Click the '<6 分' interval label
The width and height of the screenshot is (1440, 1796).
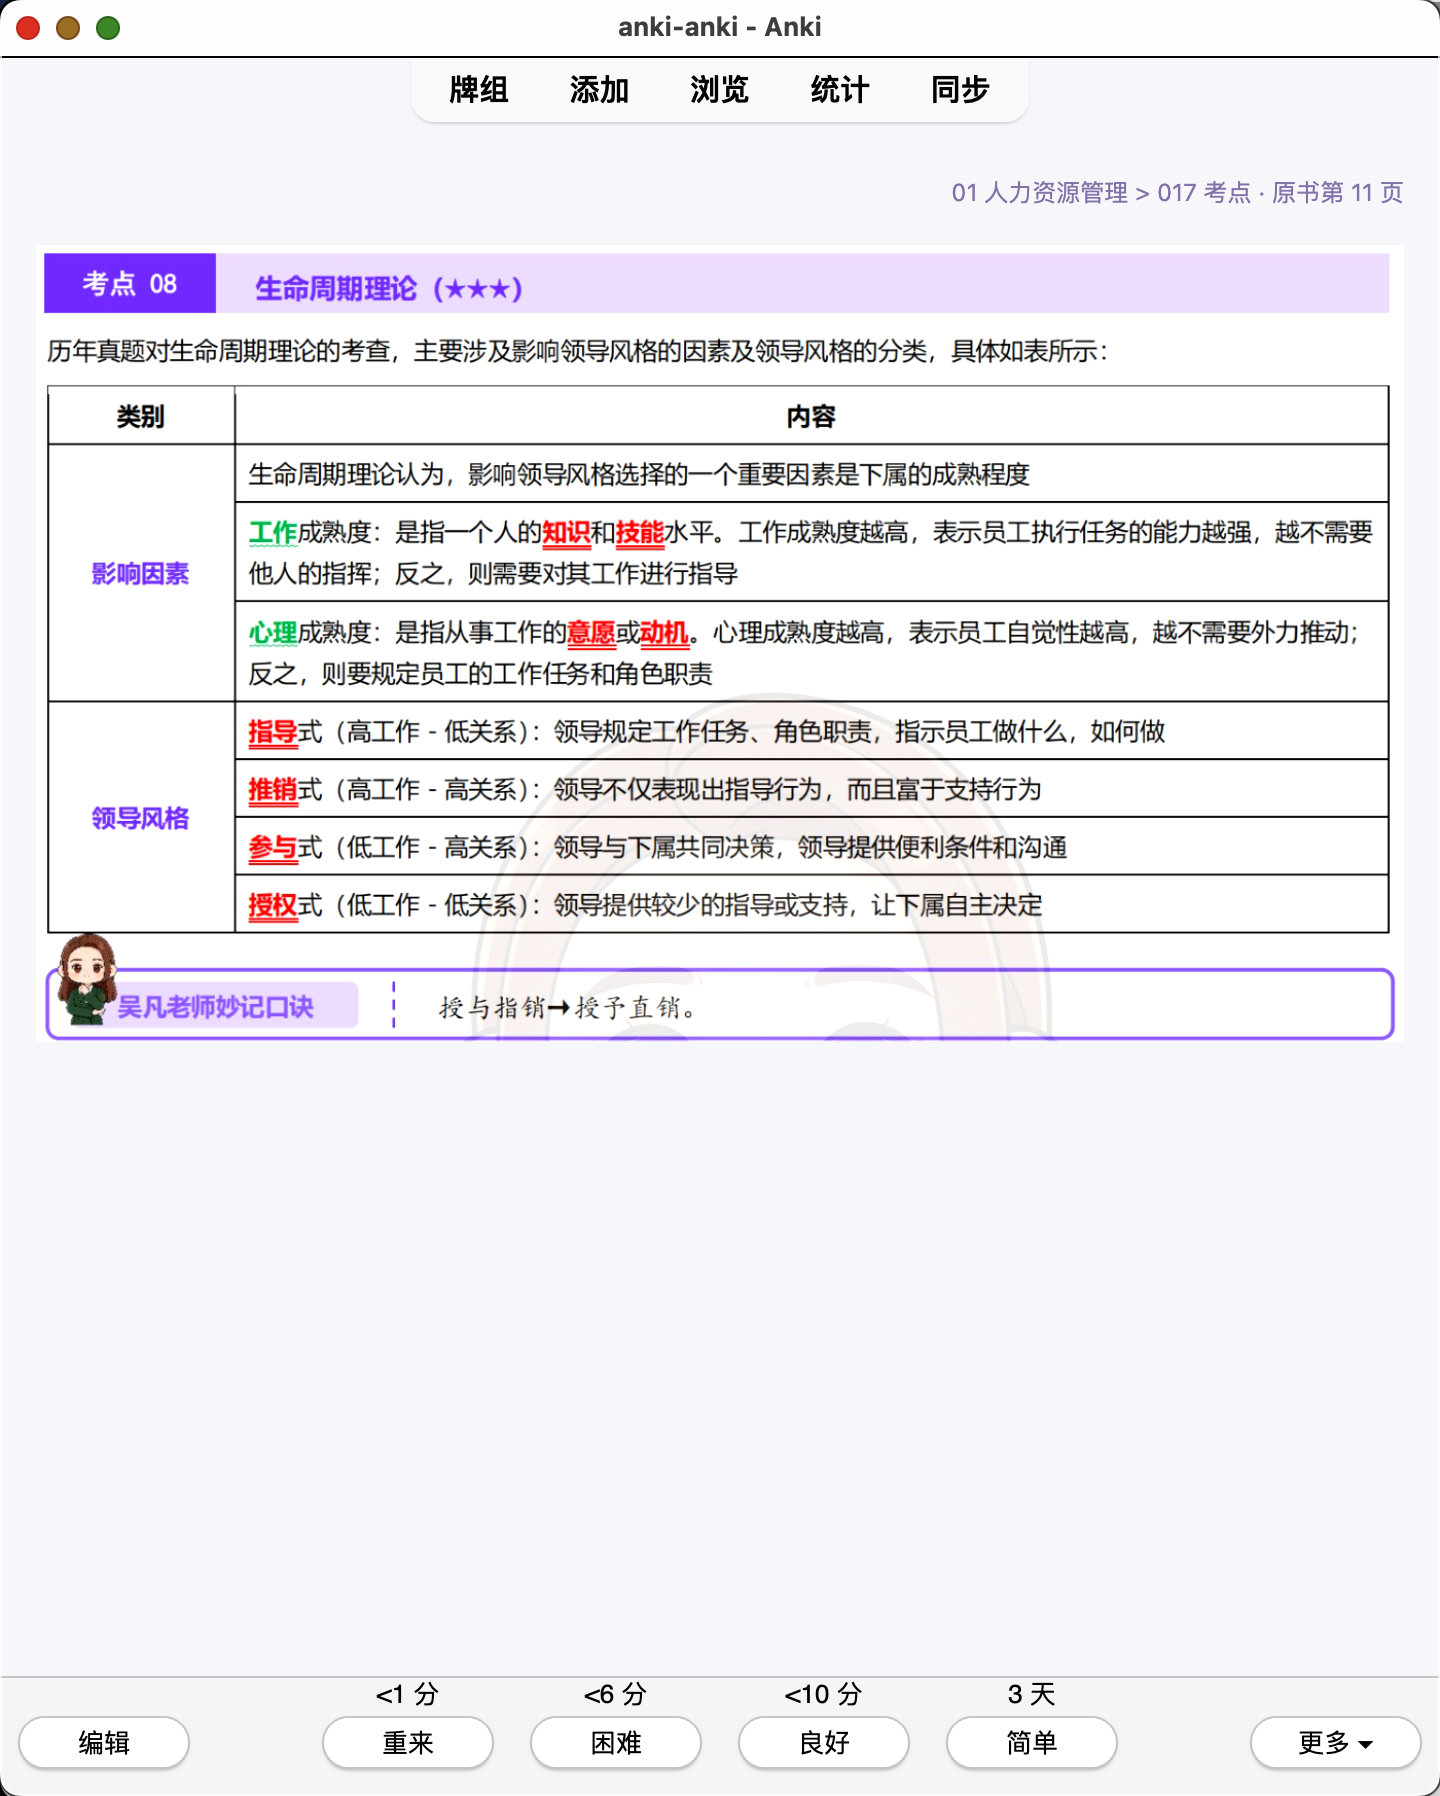[x=616, y=1694]
